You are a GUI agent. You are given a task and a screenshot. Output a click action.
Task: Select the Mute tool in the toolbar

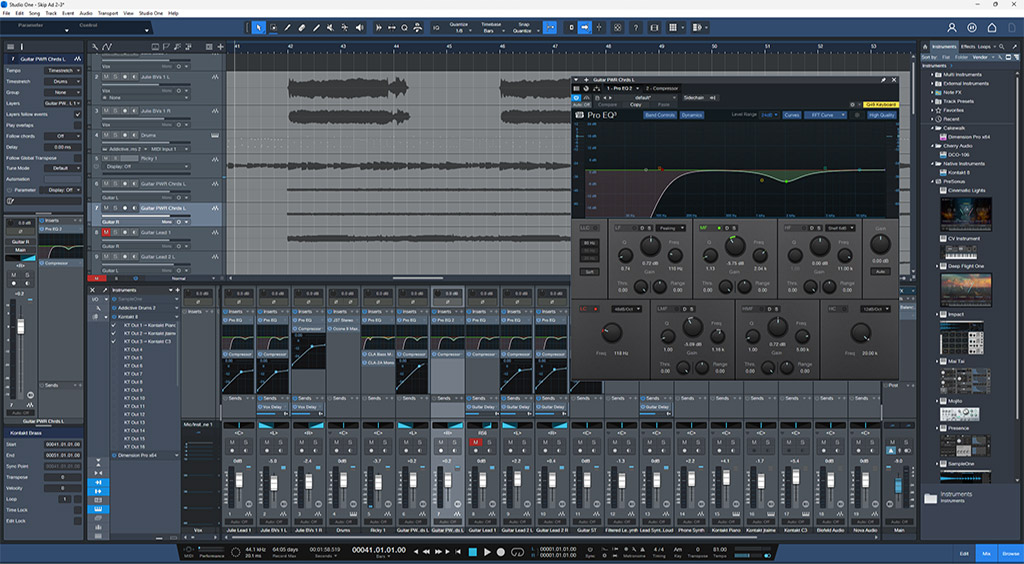tap(330, 27)
